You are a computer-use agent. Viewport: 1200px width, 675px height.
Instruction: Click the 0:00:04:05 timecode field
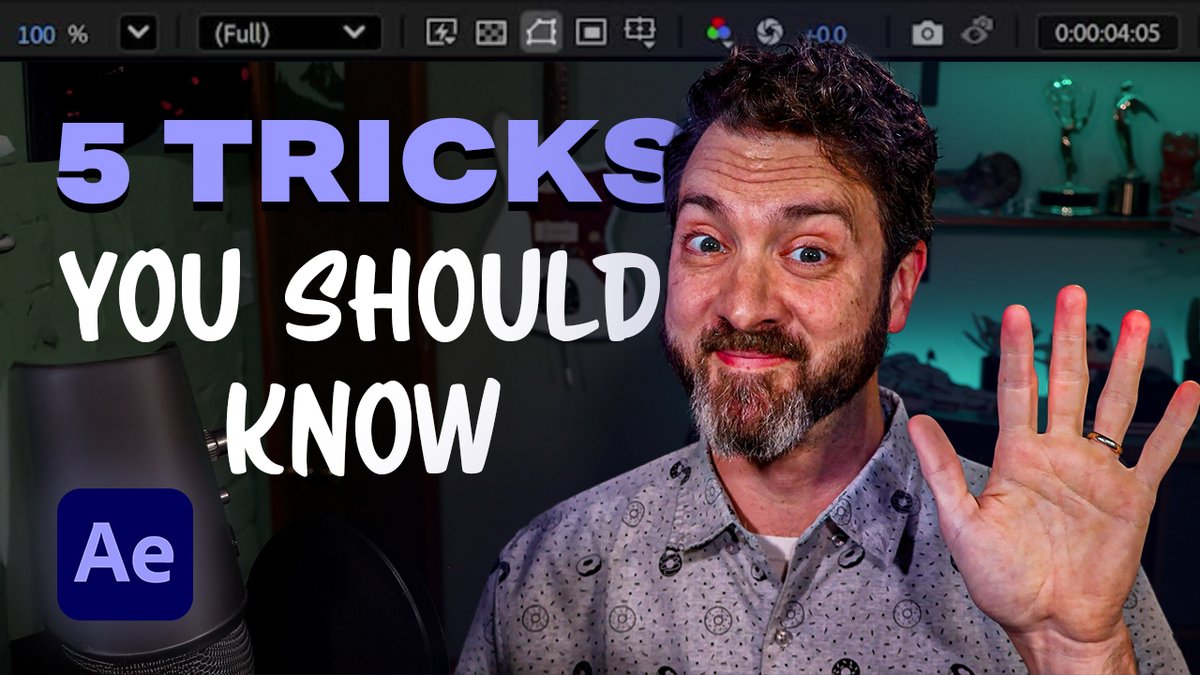click(1106, 33)
